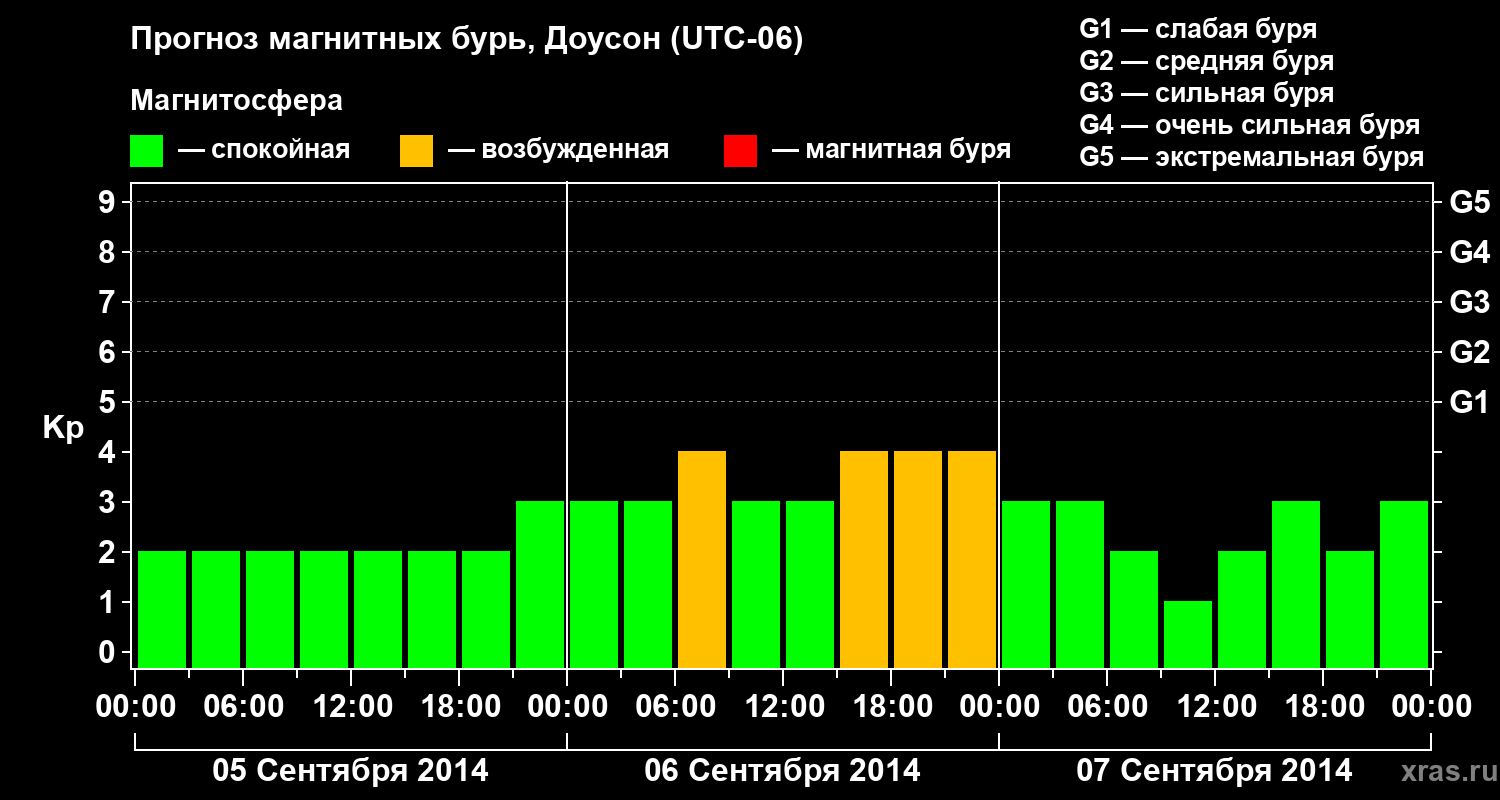This screenshot has width=1500, height=800.
Task: Click the green 'спокойная' legend swatch
Action: pos(146,151)
